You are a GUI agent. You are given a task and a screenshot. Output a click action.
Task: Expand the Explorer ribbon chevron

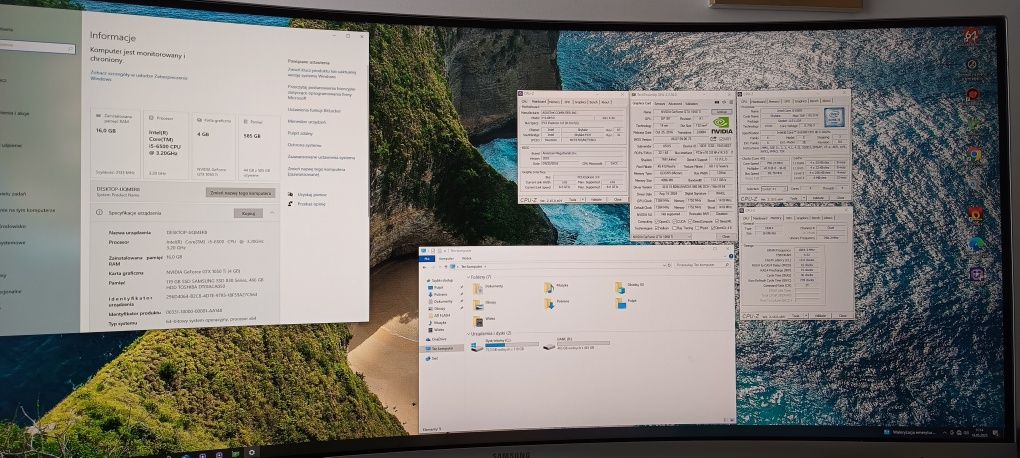point(725,256)
